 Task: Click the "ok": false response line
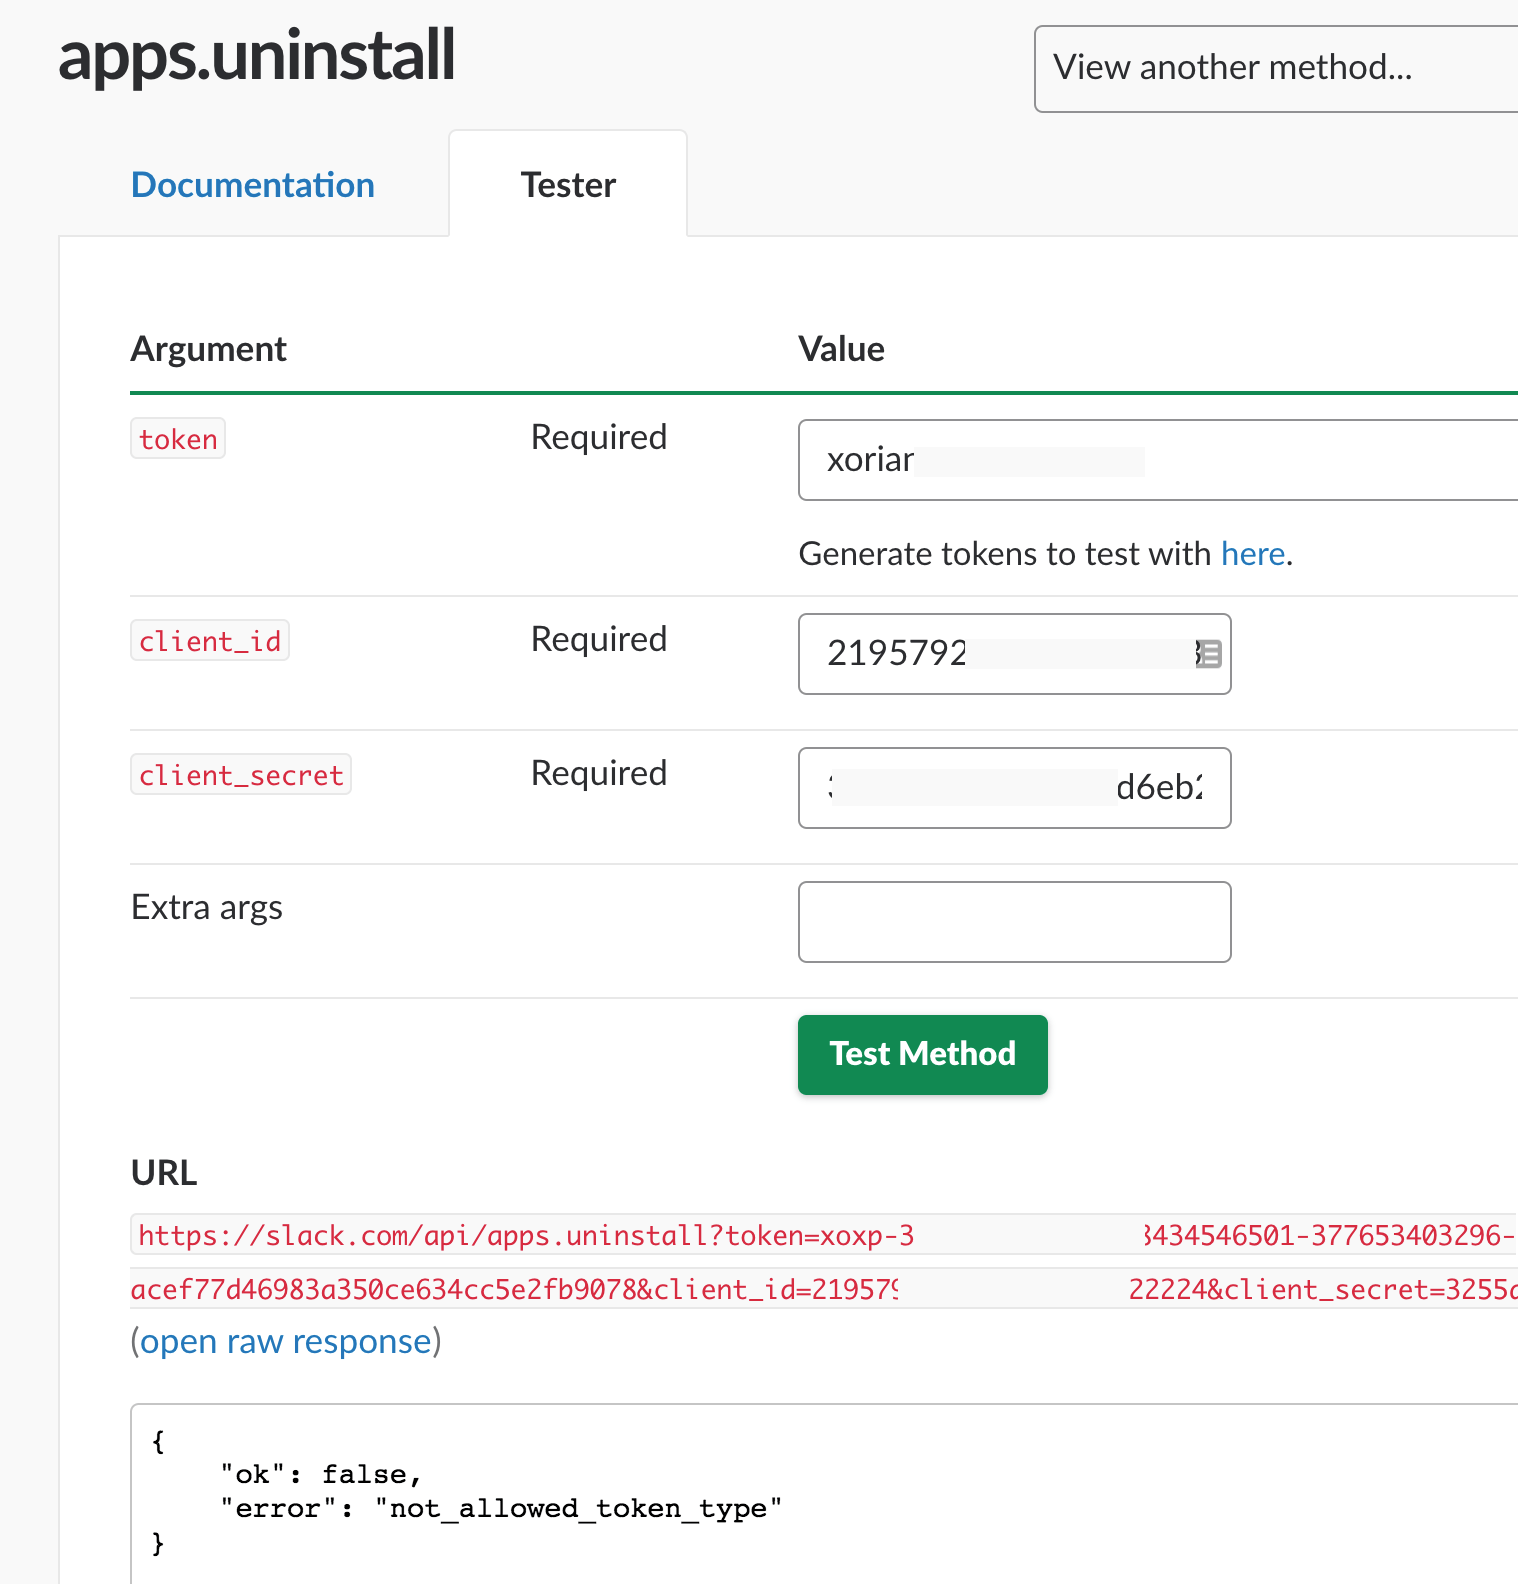321,1474
